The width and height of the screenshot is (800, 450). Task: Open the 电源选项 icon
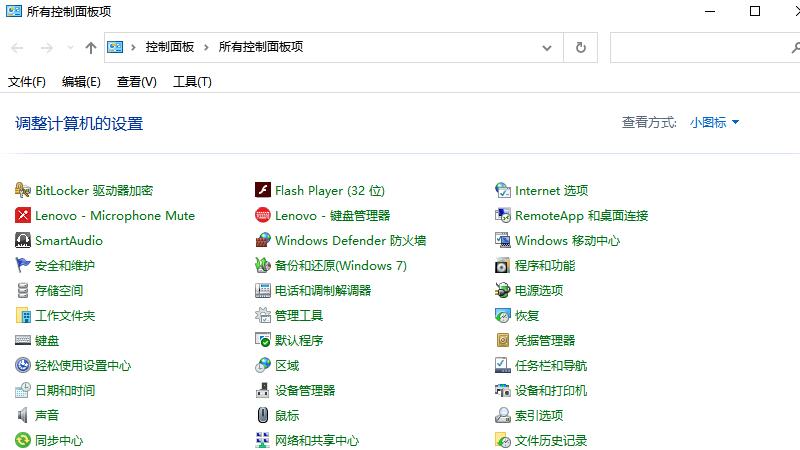tap(503, 290)
